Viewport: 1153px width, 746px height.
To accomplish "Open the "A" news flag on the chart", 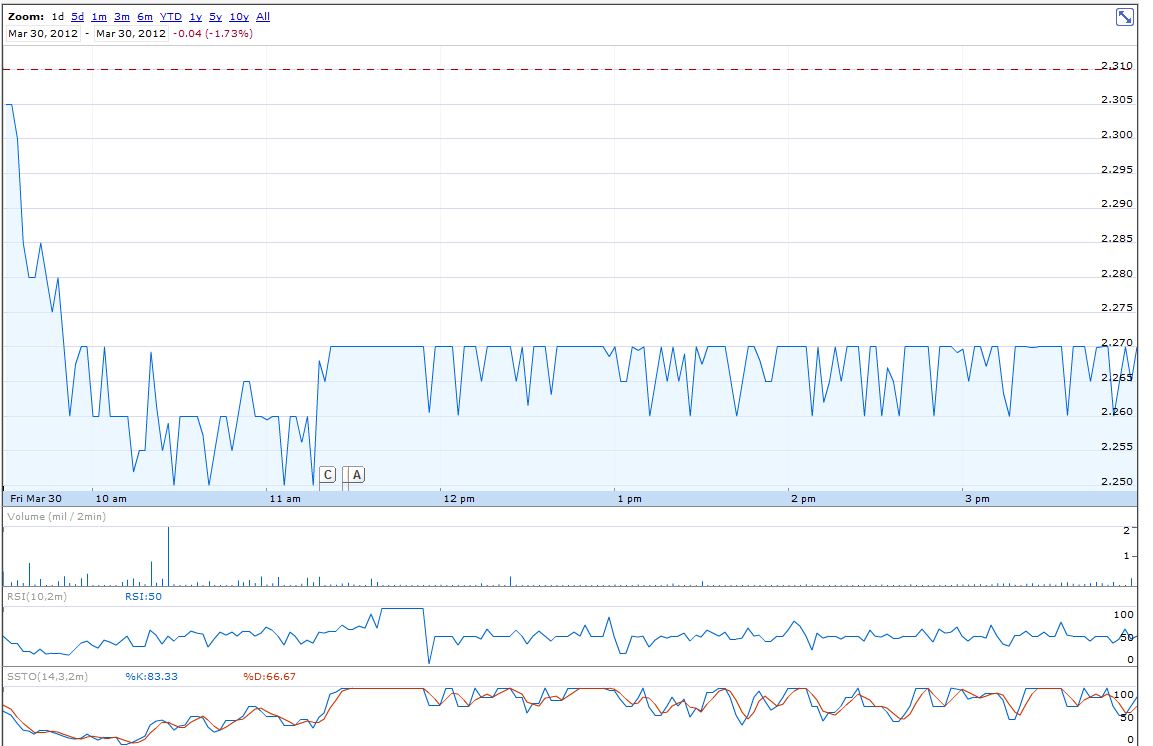I will (x=355, y=474).
